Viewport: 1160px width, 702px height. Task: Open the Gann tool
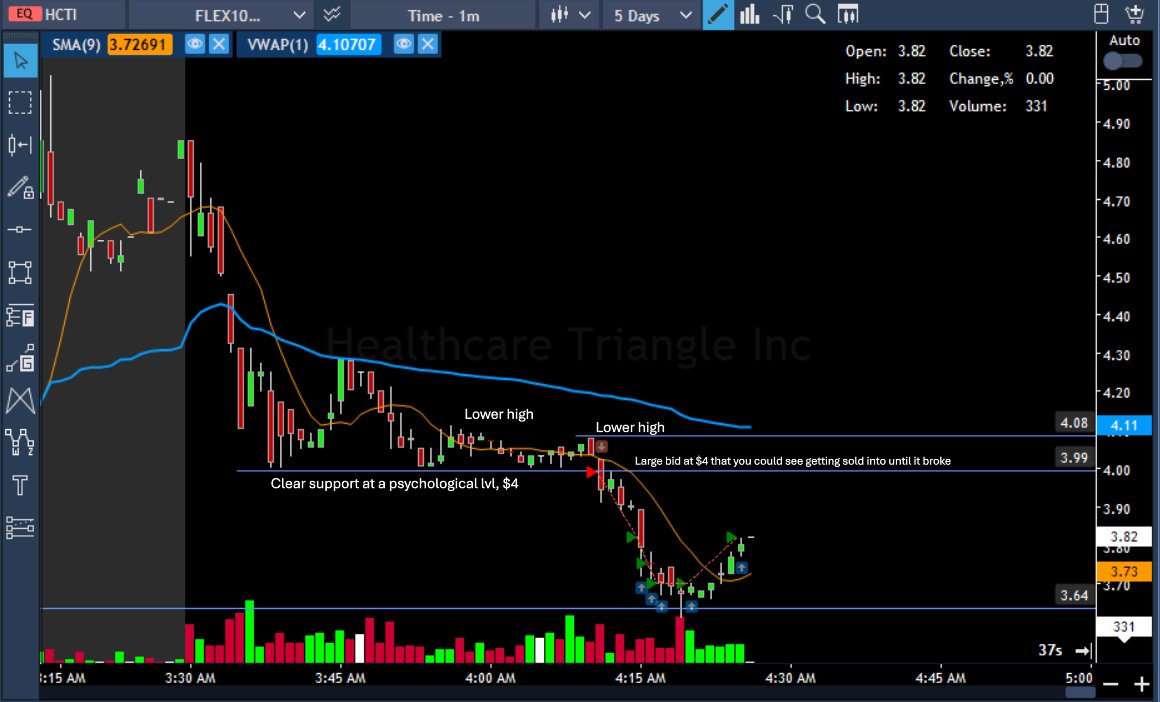coord(20,359)
